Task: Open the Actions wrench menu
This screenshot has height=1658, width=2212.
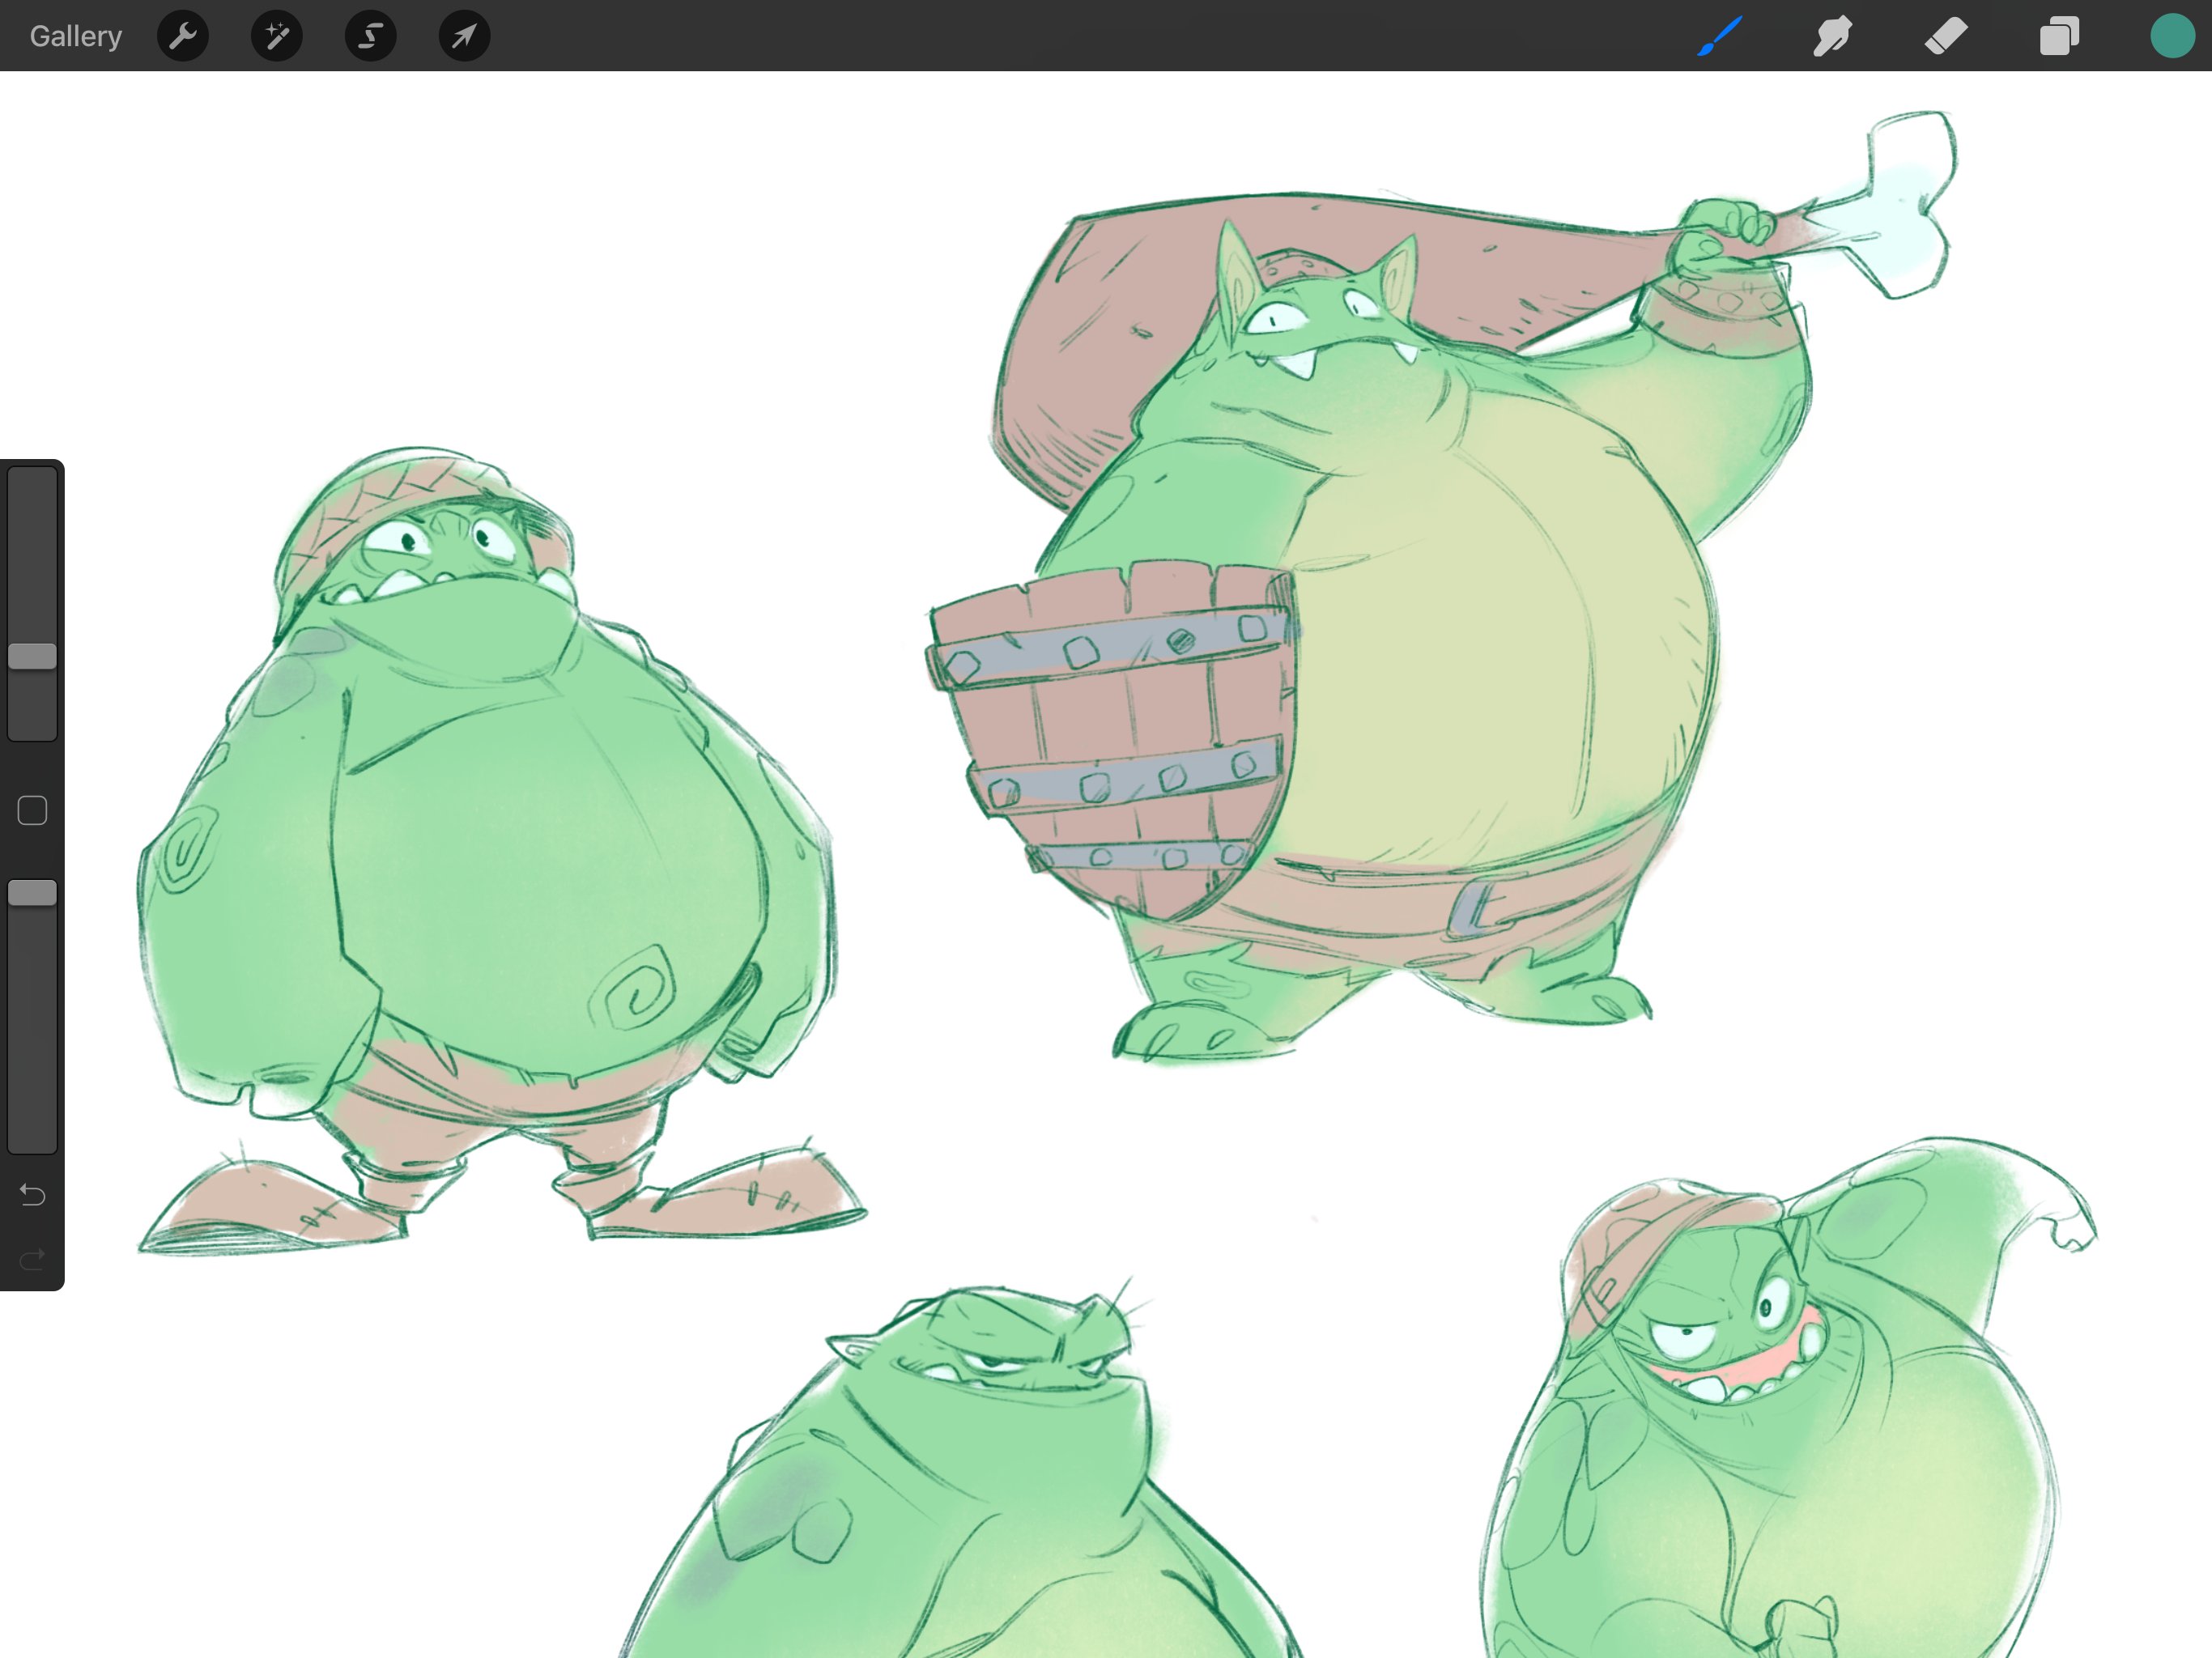Action: 183,36
